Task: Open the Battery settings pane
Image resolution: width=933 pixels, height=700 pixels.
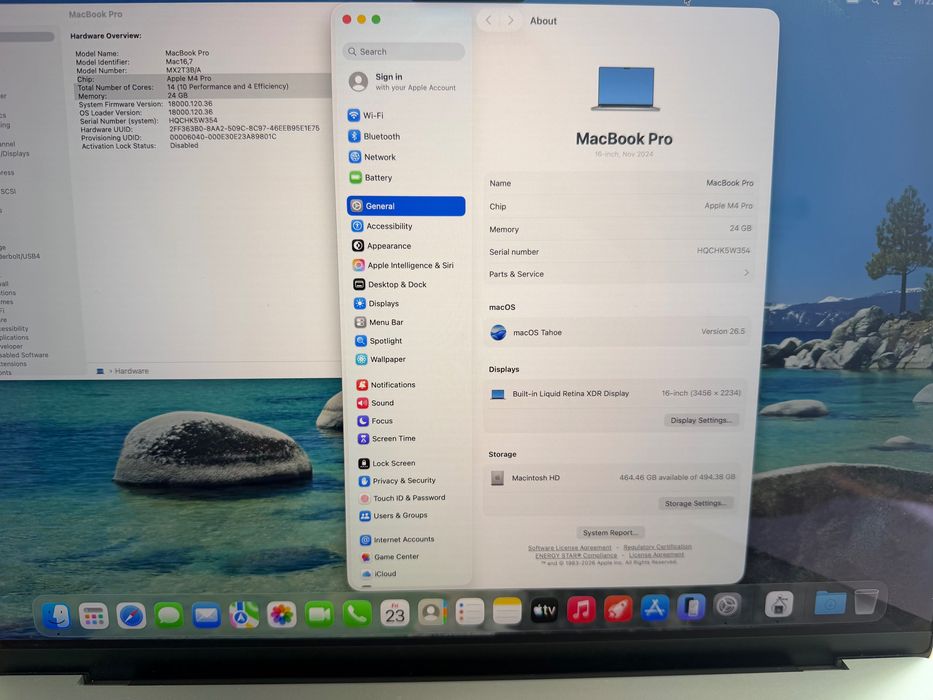Action: tap(405, 177)
